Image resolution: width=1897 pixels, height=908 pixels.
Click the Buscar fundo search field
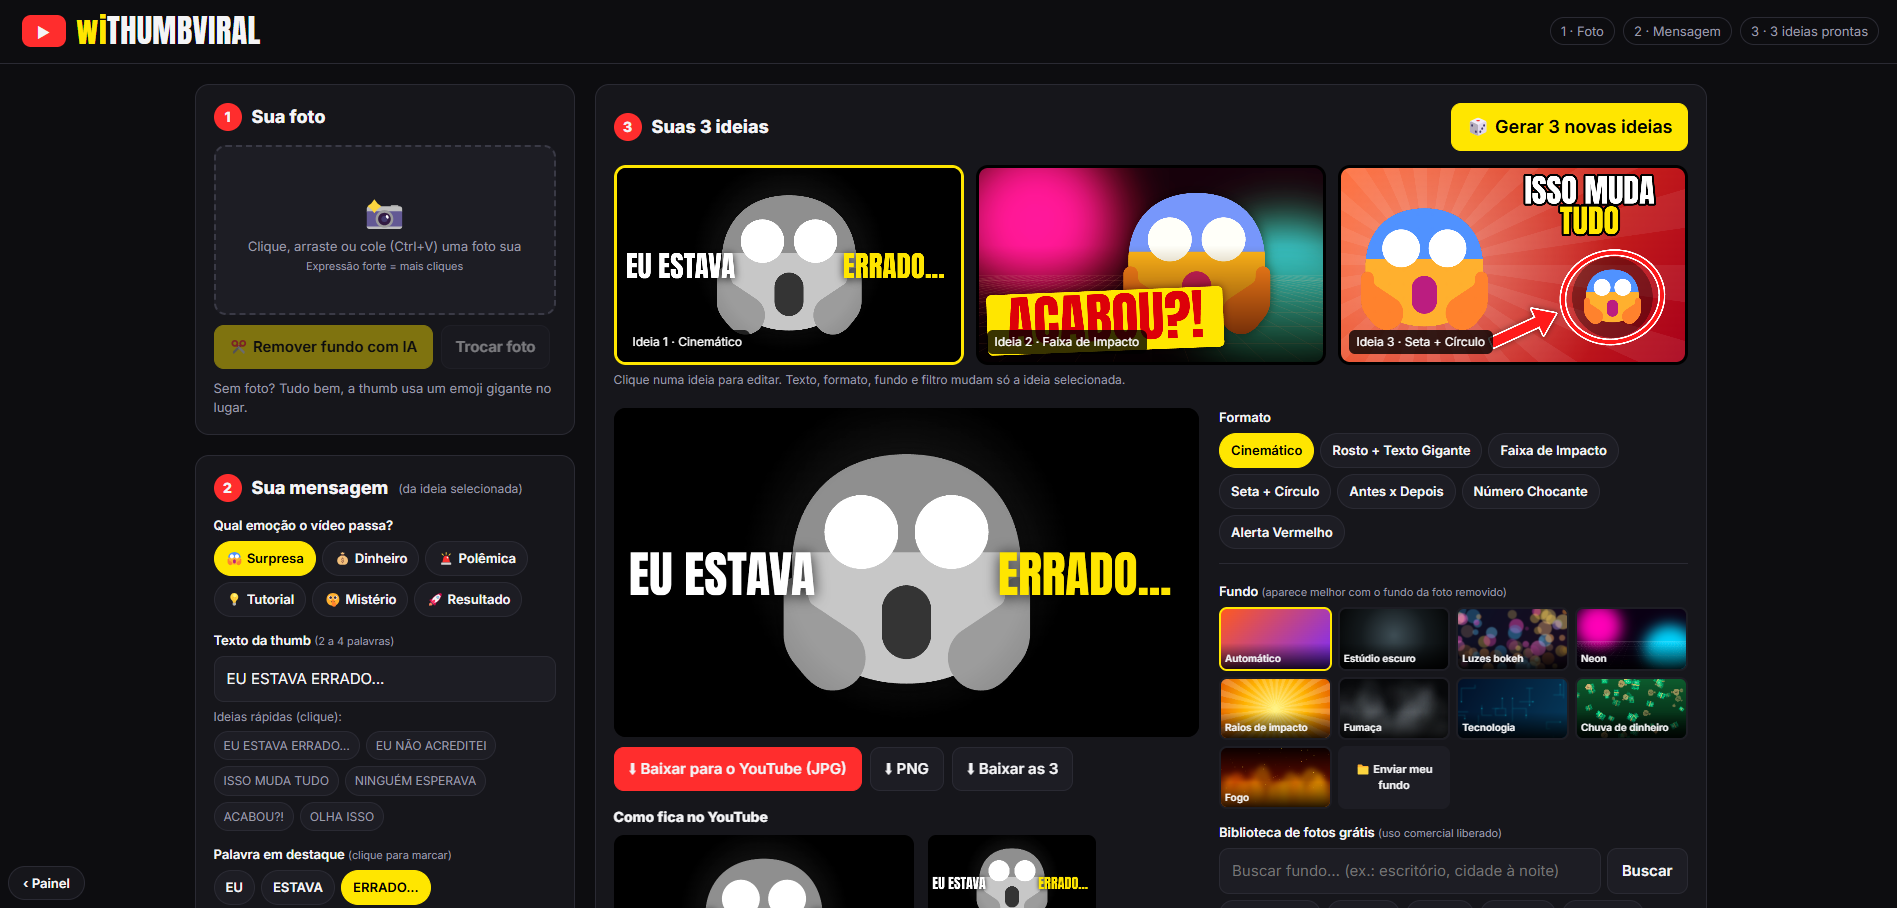click(1409, 871)
